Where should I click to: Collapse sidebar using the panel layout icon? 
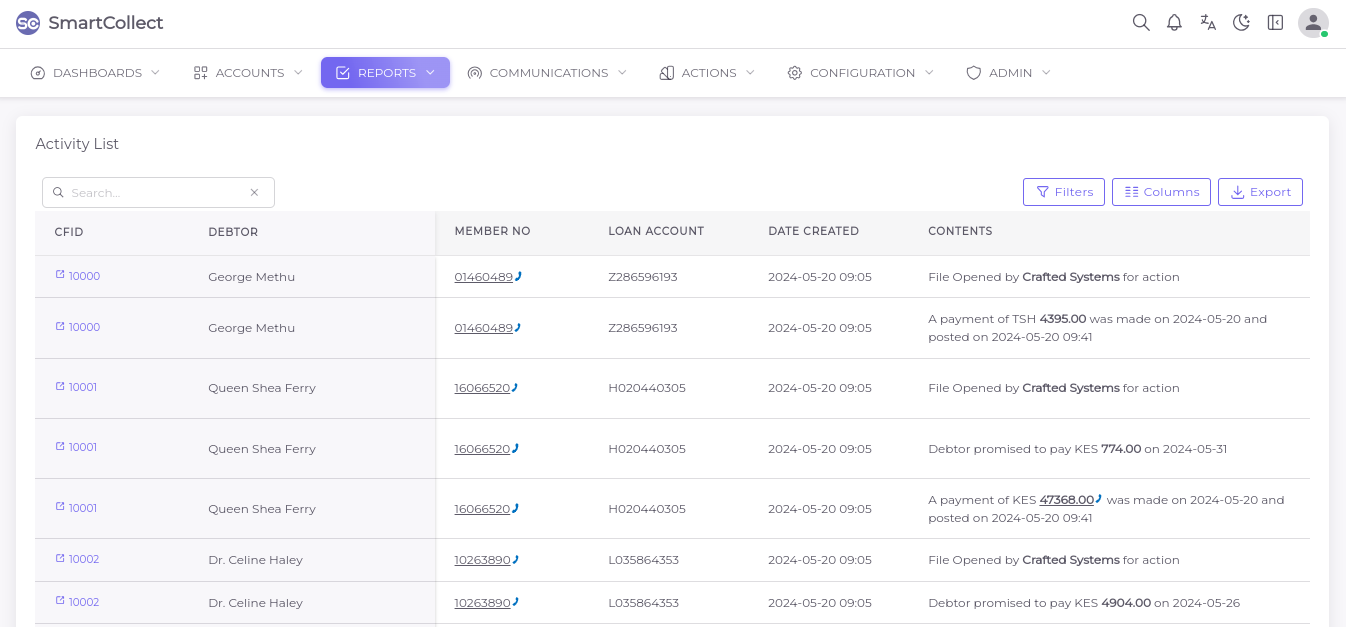tap(1275, 23)
